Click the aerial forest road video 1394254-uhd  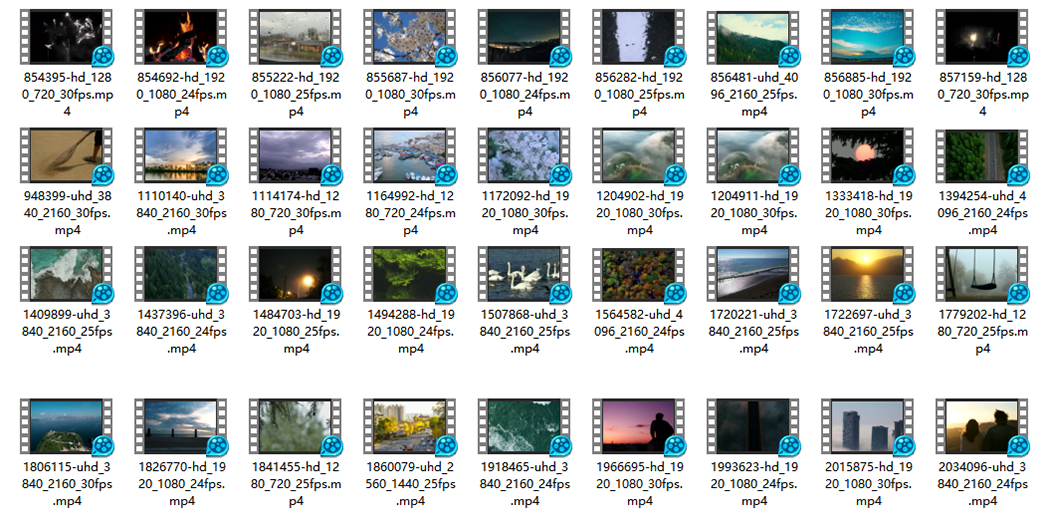983,155
